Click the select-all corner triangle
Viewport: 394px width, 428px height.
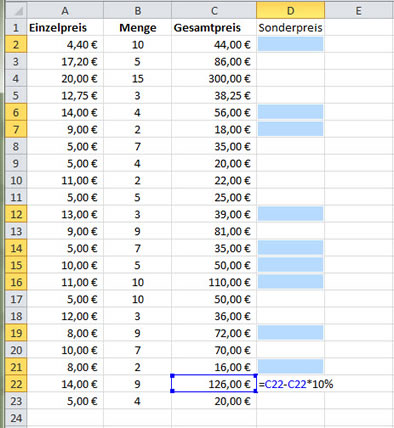coord(16,11)
